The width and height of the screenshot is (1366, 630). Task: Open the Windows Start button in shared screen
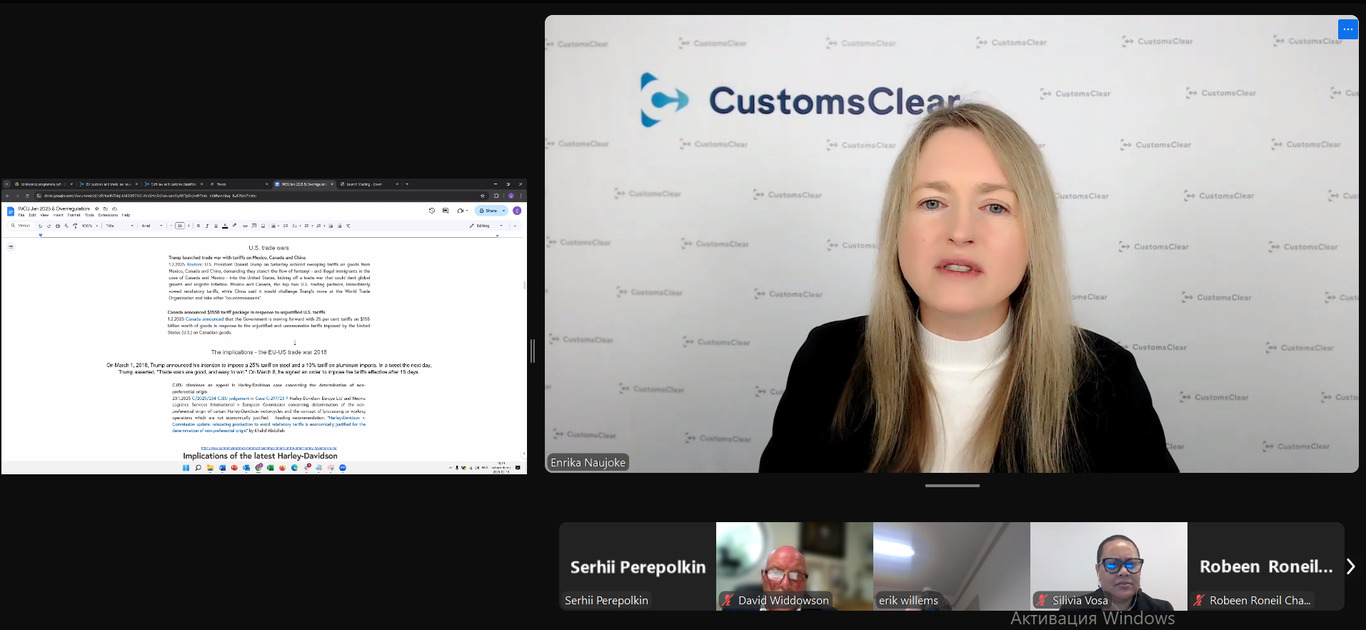(x=184, y=467)
